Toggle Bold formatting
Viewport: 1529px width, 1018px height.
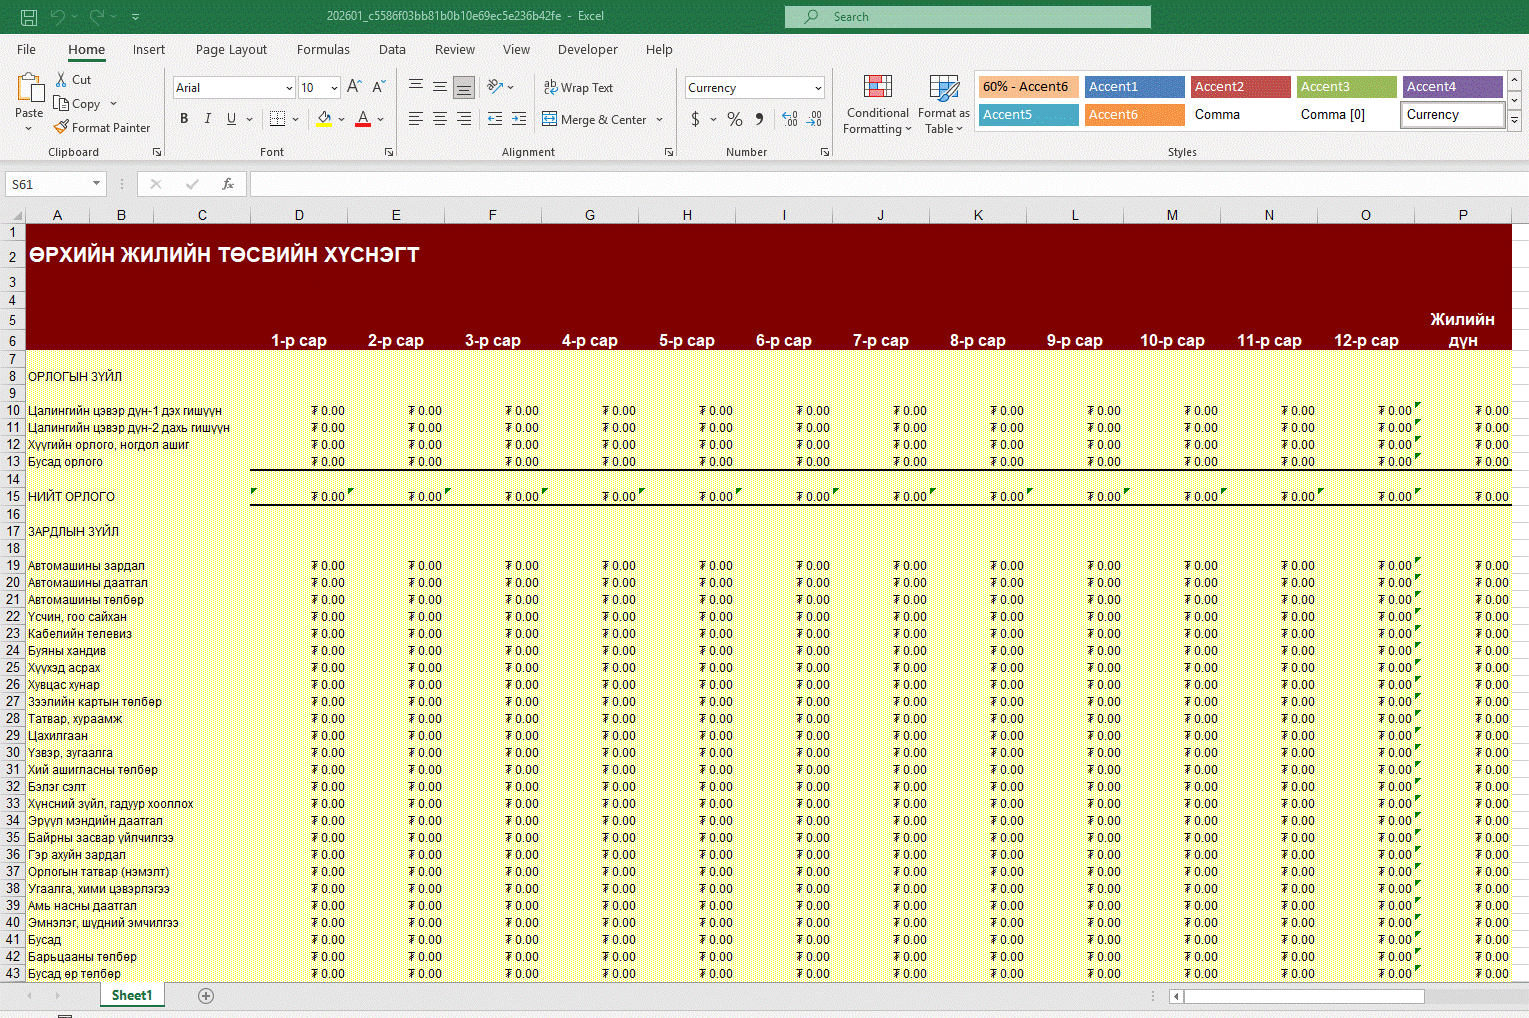tap(184, 119)
